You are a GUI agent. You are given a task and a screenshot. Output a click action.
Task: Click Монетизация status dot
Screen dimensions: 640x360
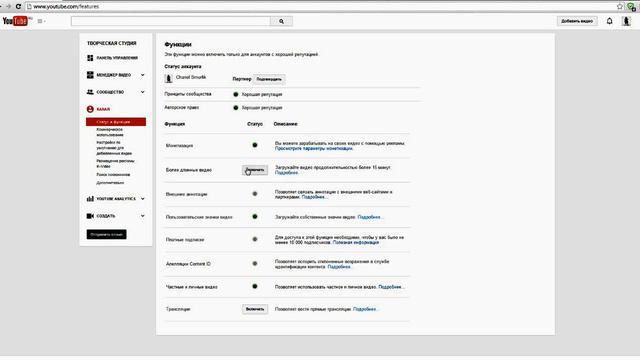pyautogui.click(x=255, y=145)
